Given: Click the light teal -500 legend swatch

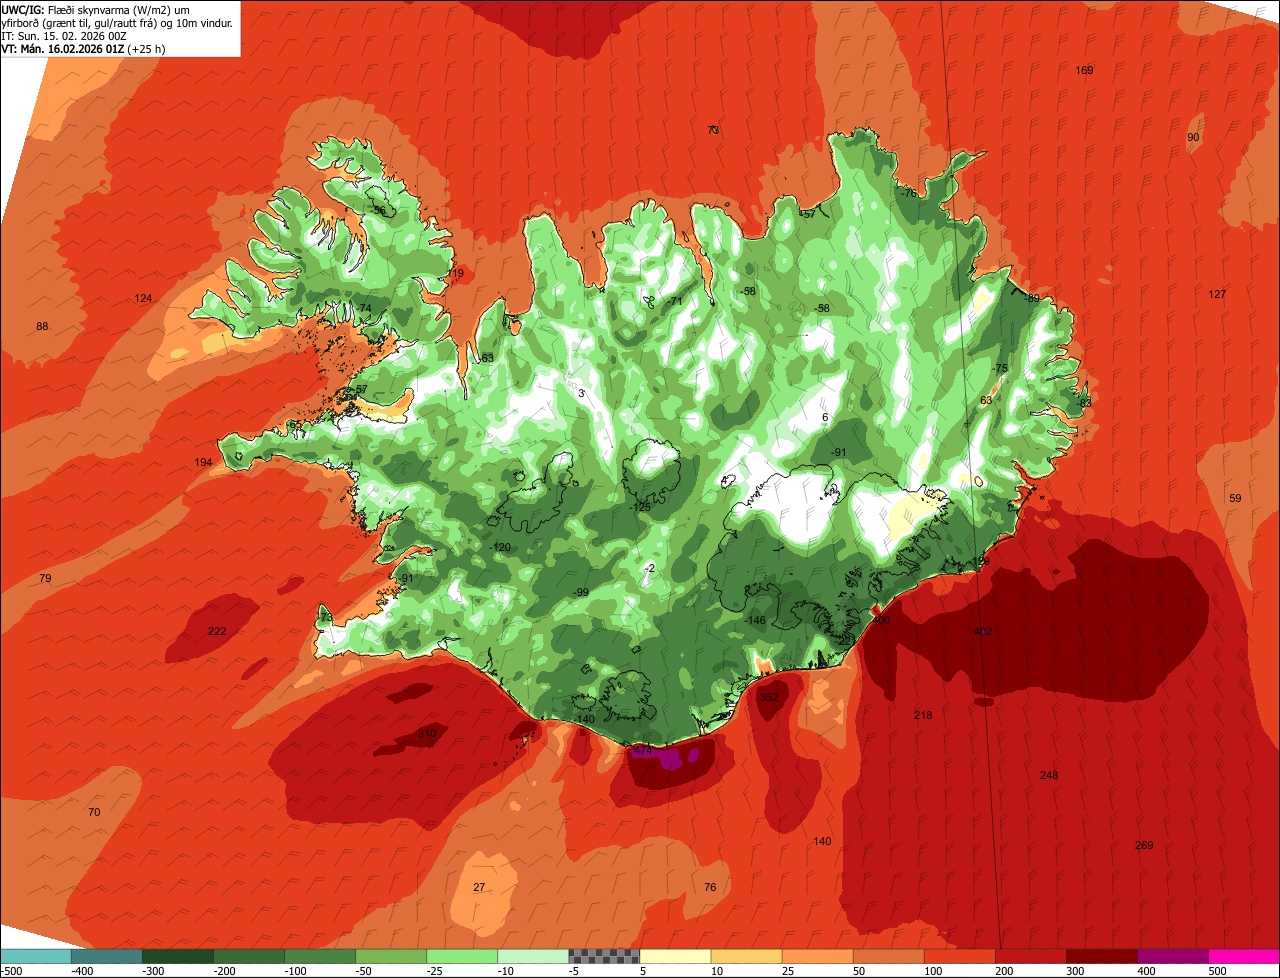Looking at the screenshot, I should coord(35,956).
